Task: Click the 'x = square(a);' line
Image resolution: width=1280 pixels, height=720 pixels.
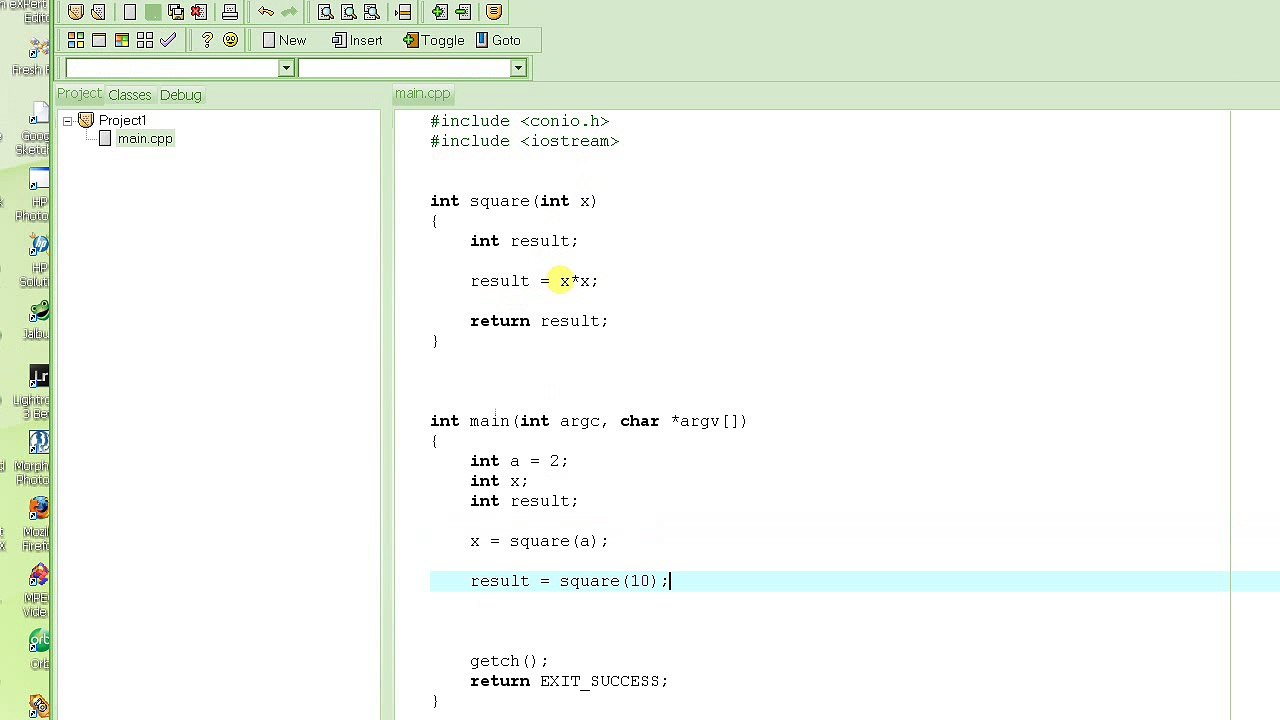Action: tap(539, 541)
